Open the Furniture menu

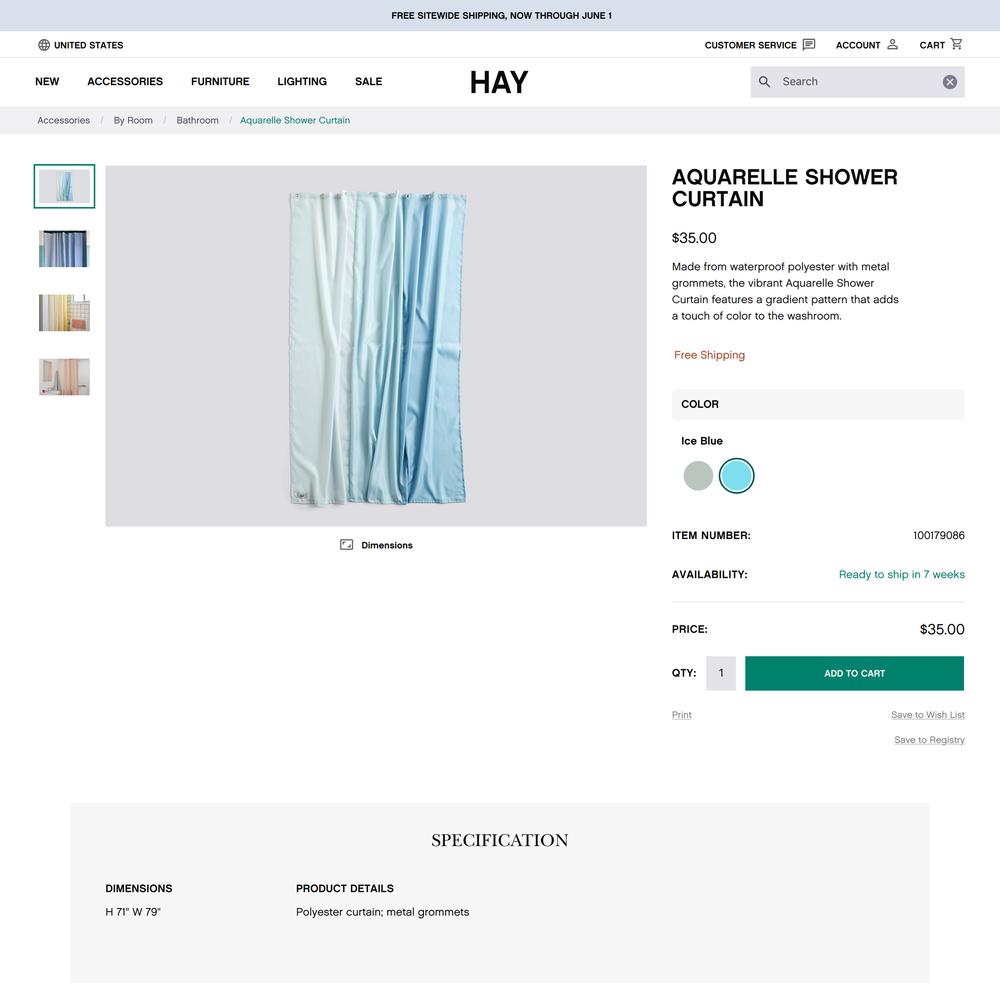220,82
